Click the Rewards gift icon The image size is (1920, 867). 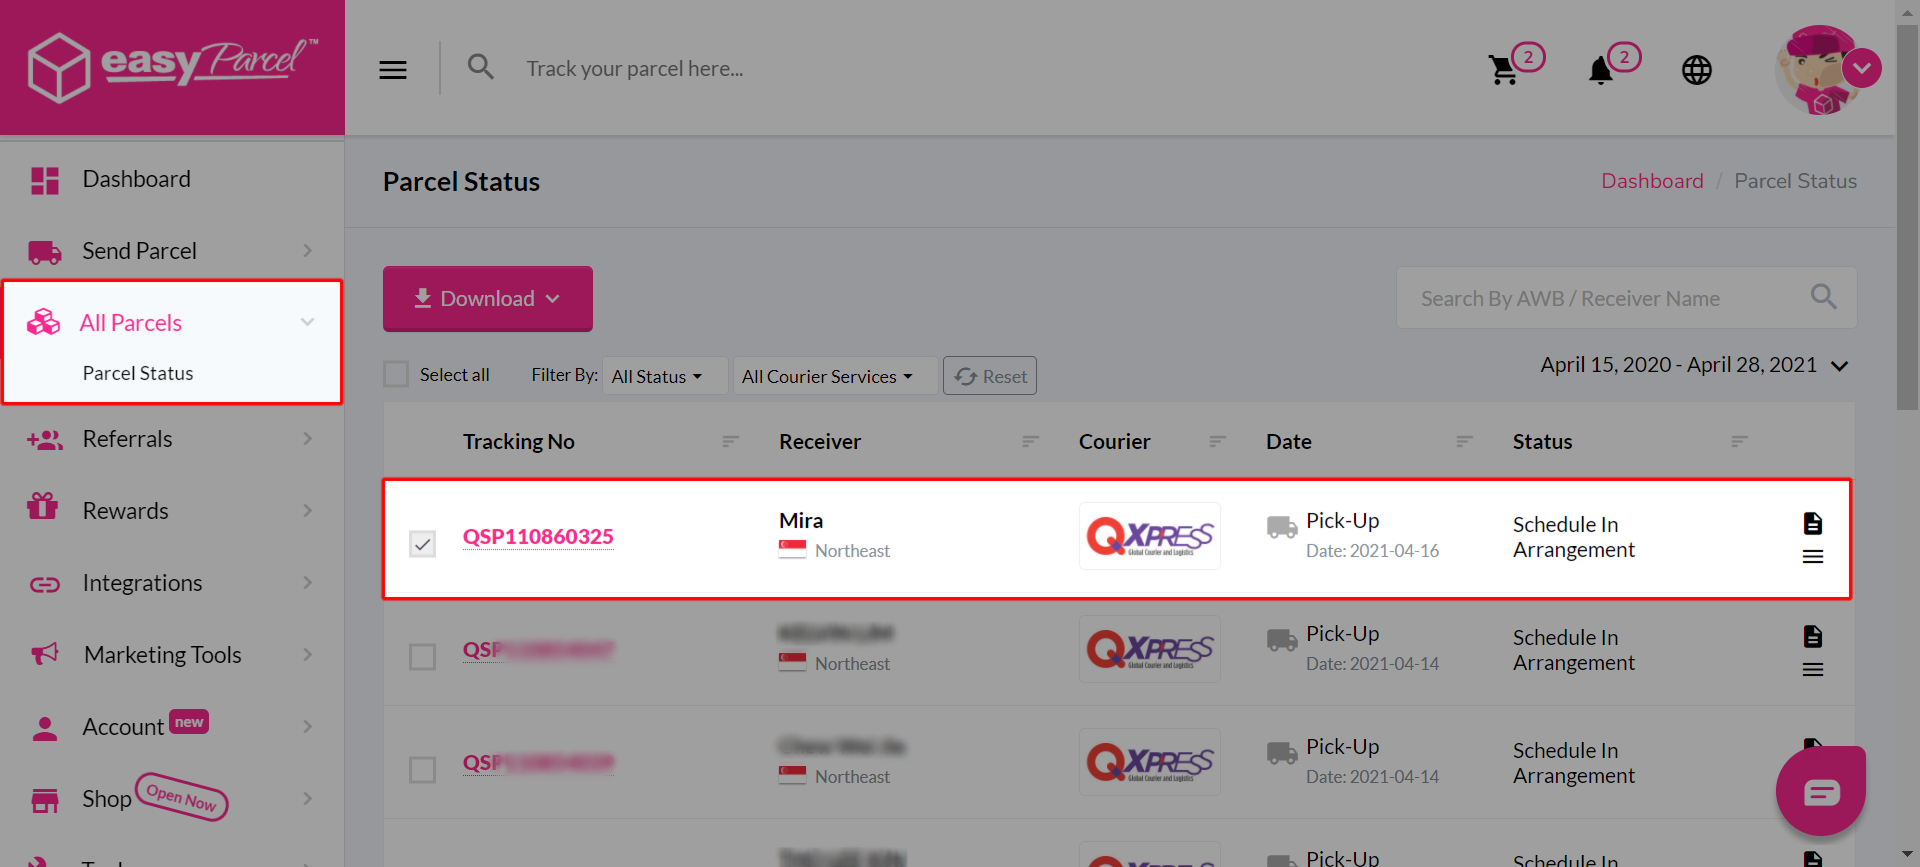click(43, 507)
